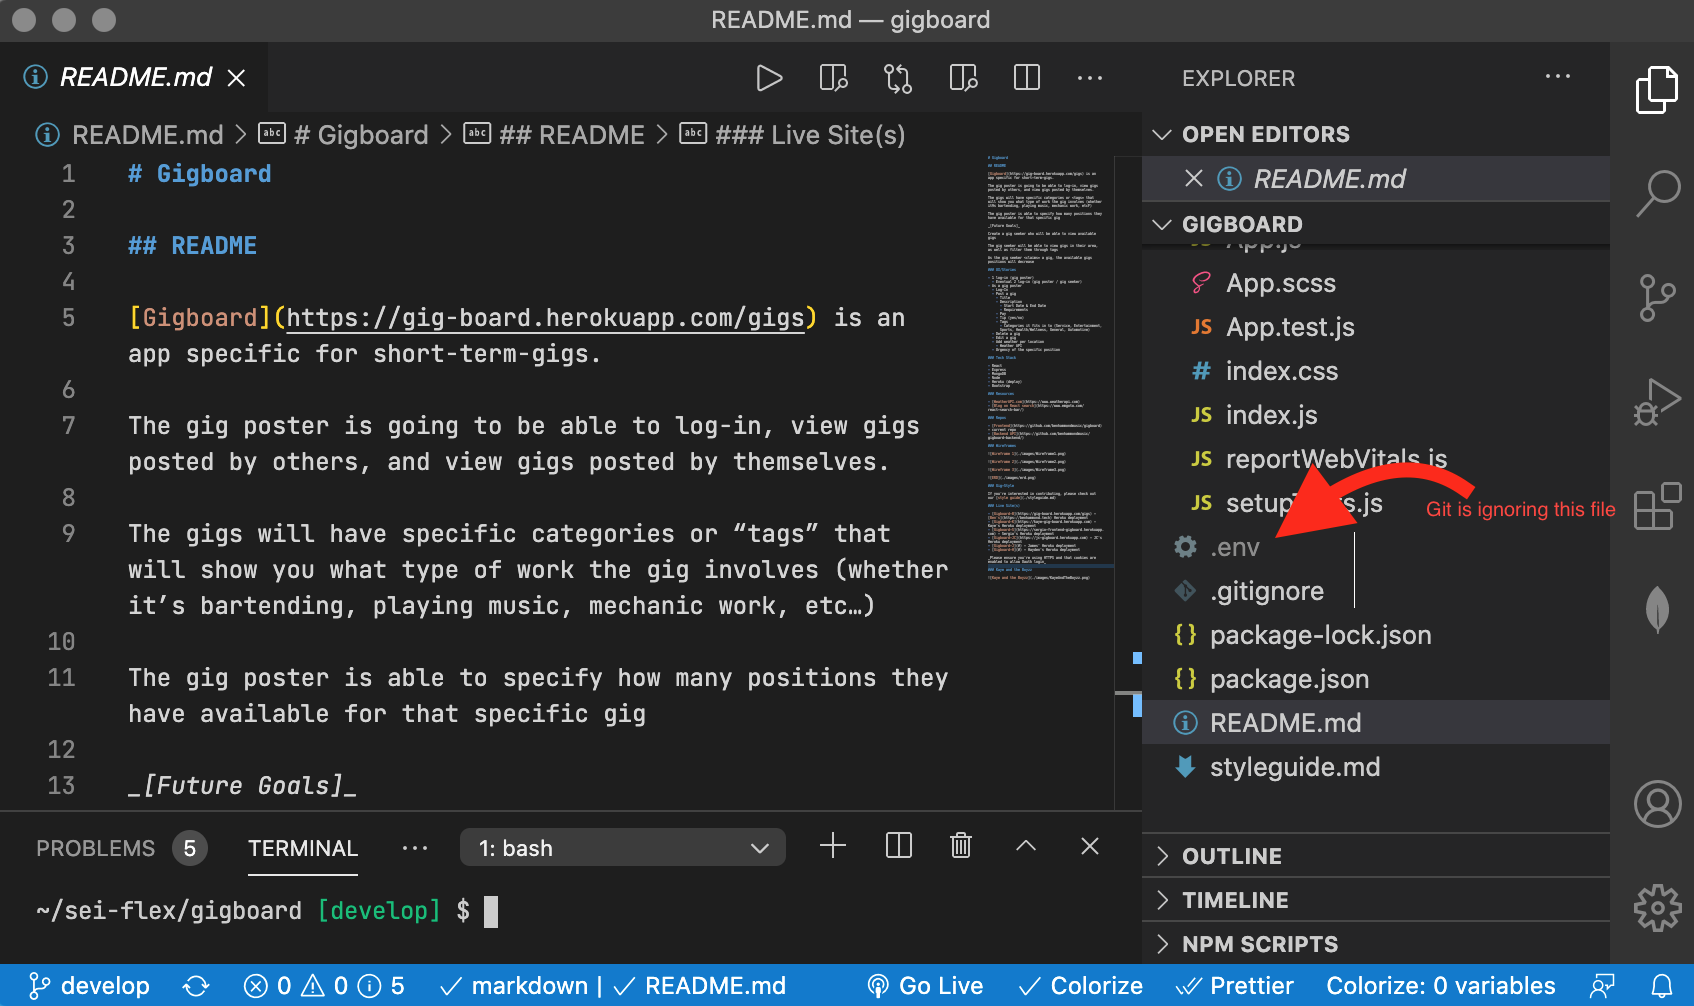Screen dimensions: 1694x1006
Task: Show more panel tabs ellipsis
Action: pos(415,848)
